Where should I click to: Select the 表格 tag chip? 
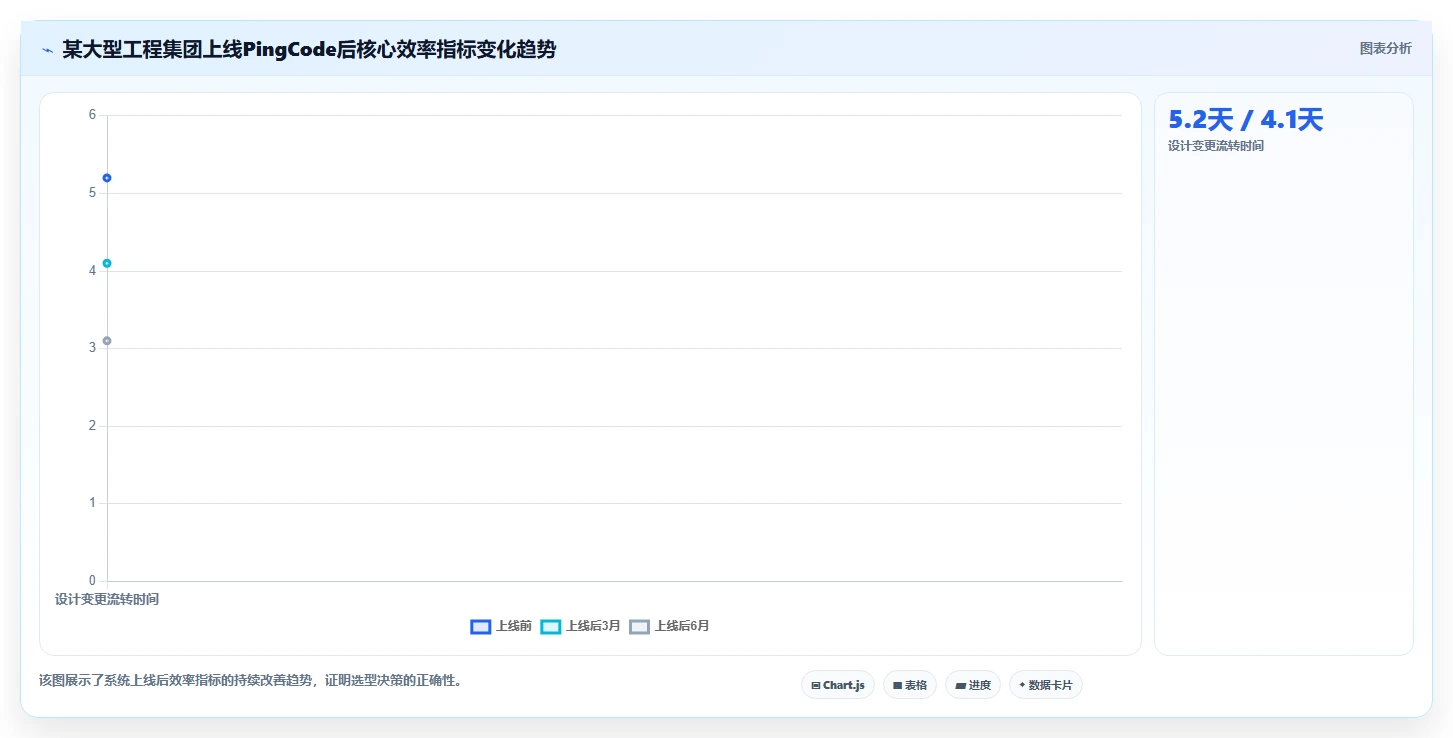[909, 685]
